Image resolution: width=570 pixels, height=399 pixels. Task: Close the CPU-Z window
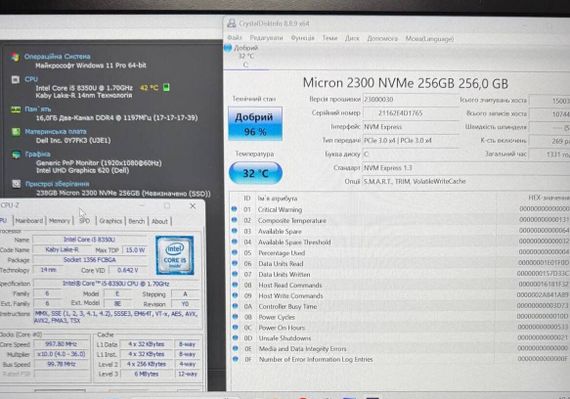[193, 206]
